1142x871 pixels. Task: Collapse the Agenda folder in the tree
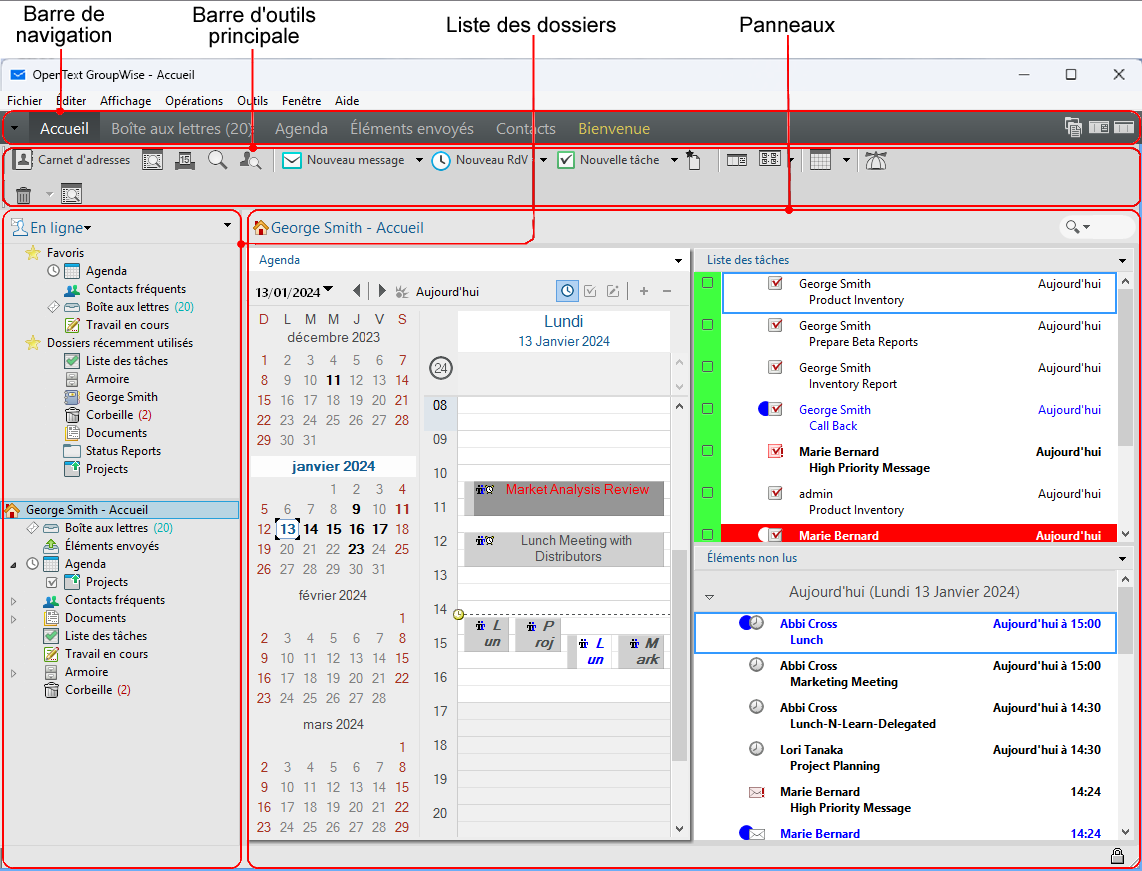[x=13, y=564]
